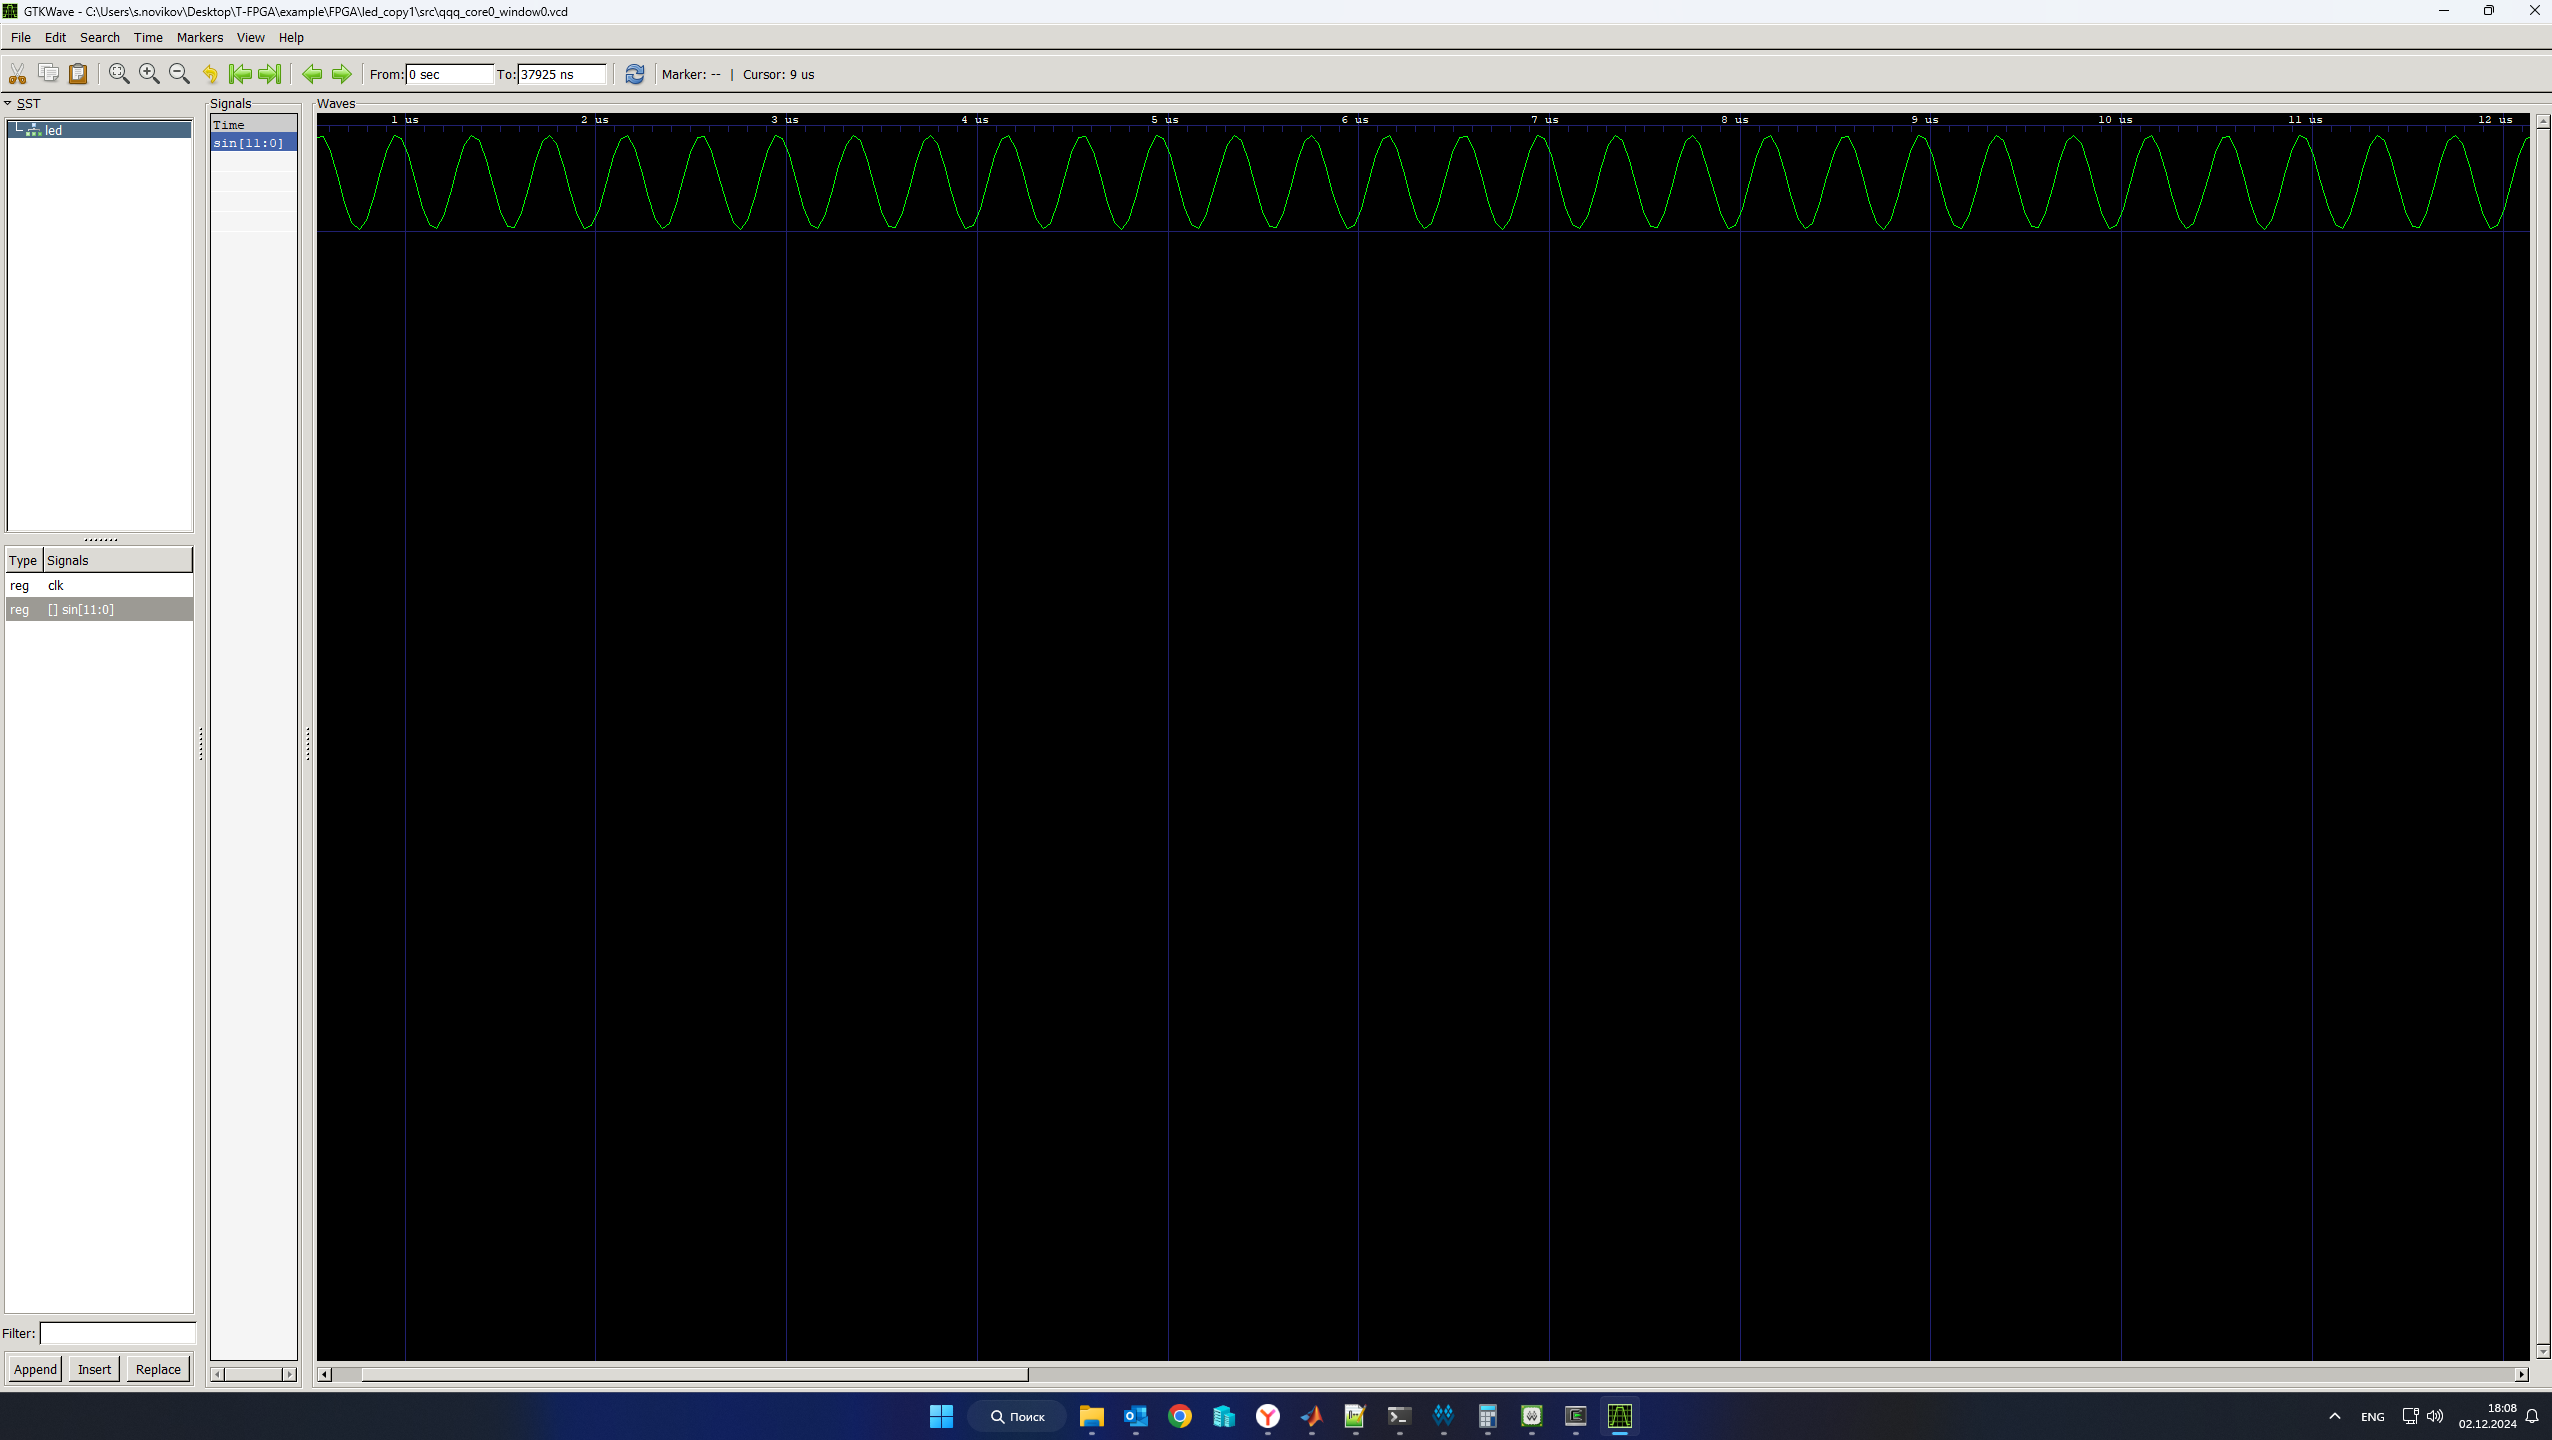Click the Zoom In icon

(x=149, y=74)
